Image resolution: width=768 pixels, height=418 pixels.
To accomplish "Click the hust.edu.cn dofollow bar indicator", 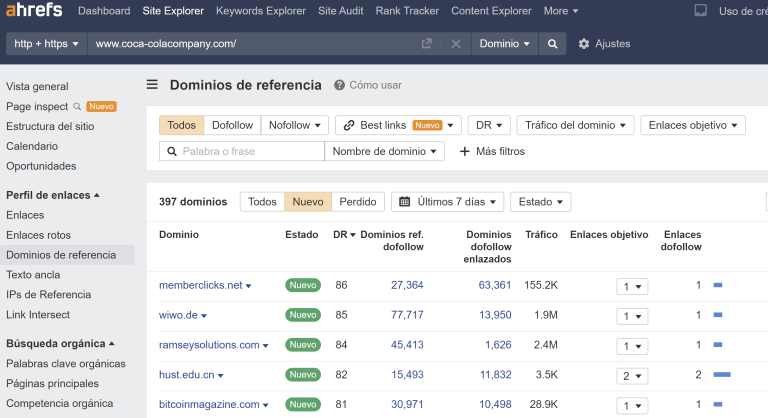I will point(722,375).
